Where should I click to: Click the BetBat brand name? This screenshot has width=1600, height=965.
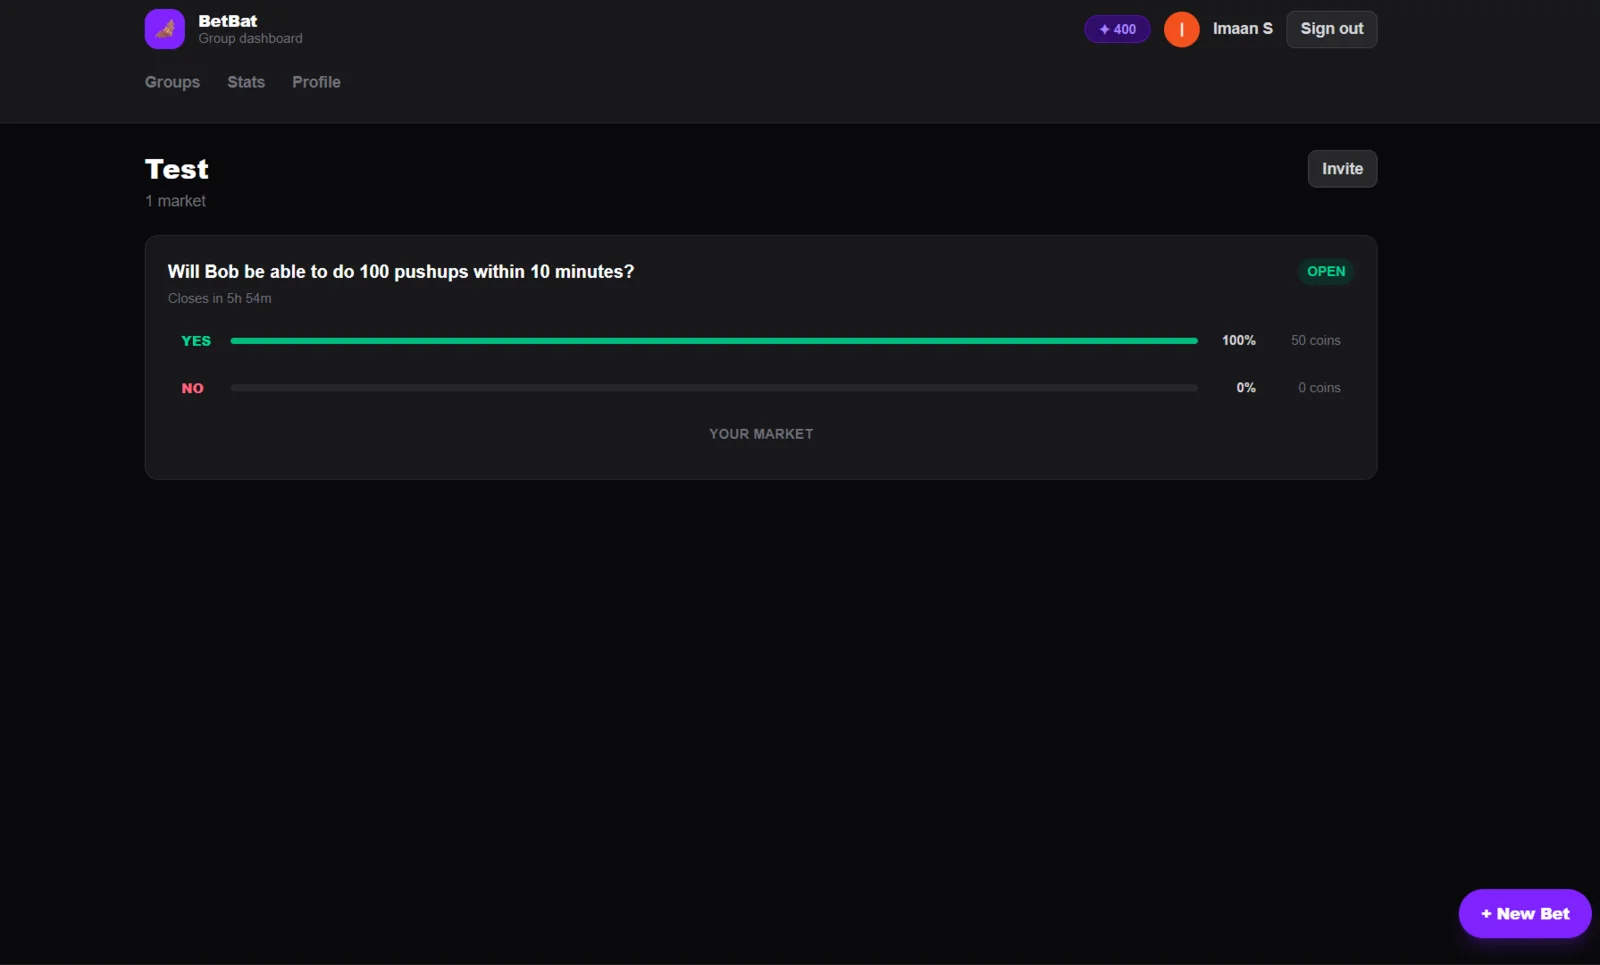[x=228, y=21]
